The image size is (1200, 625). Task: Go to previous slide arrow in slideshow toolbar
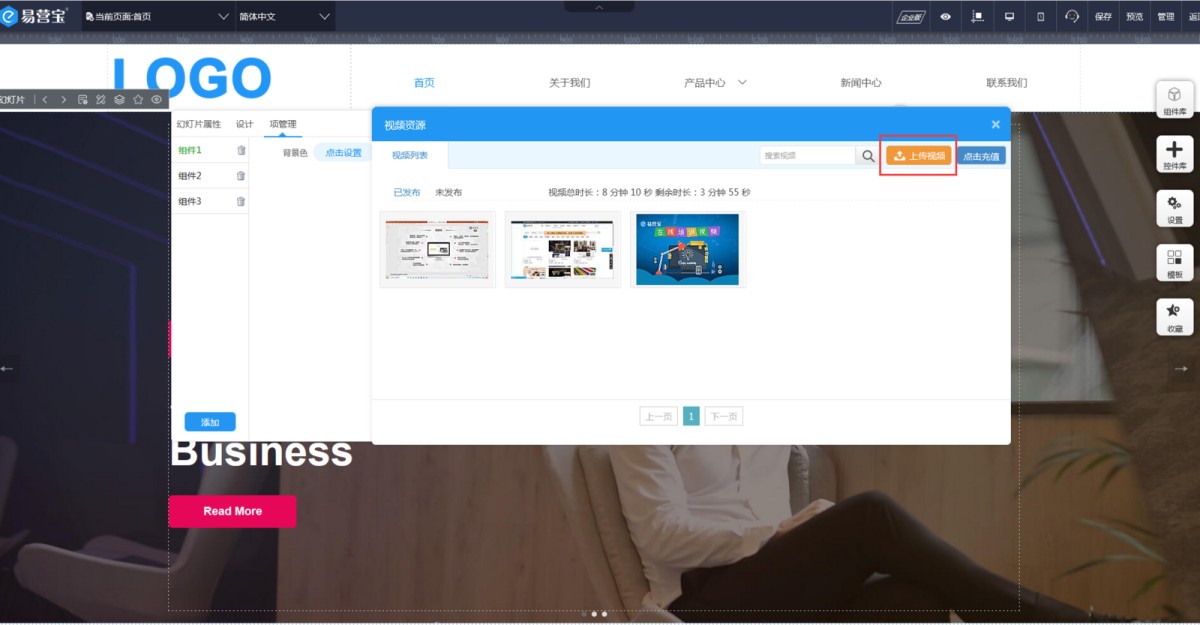point(45,99)
